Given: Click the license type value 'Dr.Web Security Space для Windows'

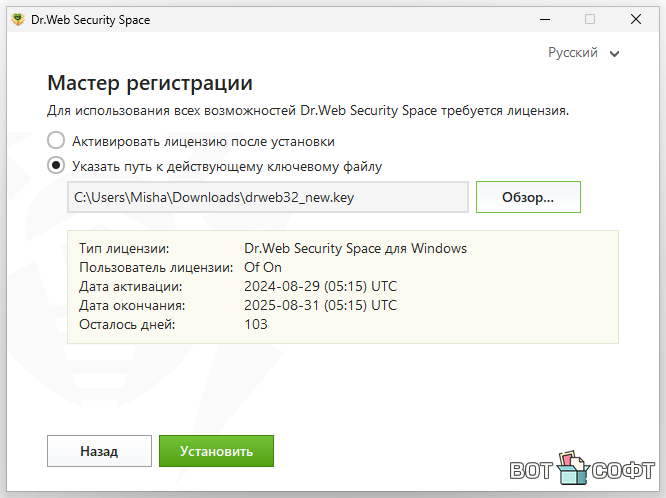Looking at the screenshot, I should (x=355, y=248).
